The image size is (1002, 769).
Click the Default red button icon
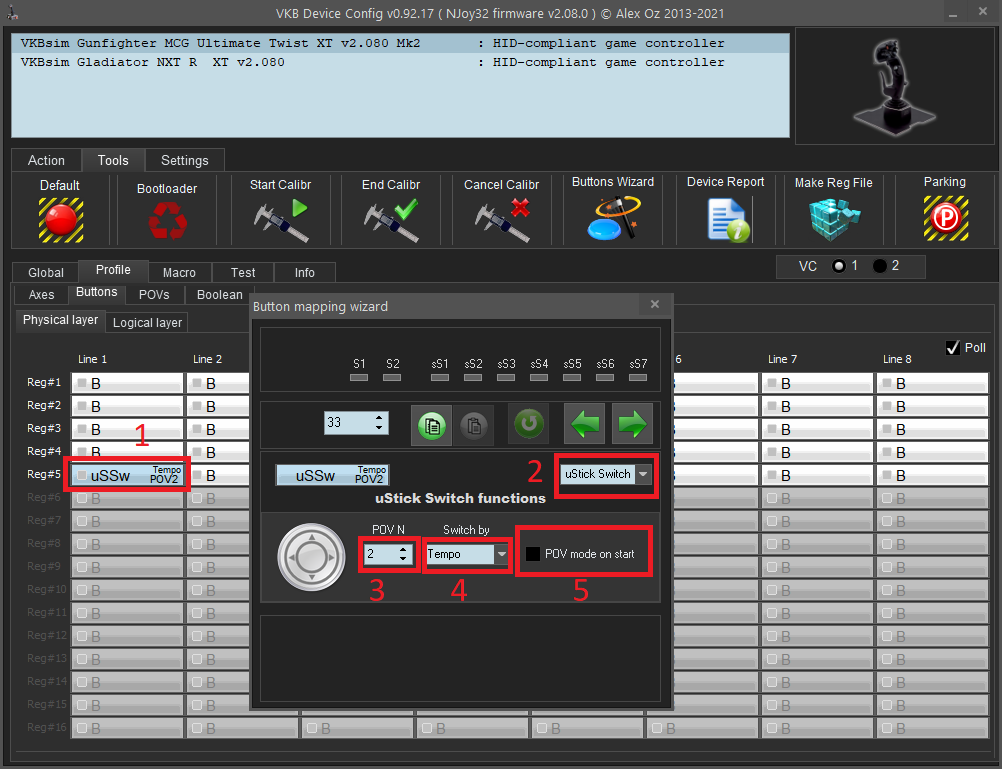click(x=61, y=220)
